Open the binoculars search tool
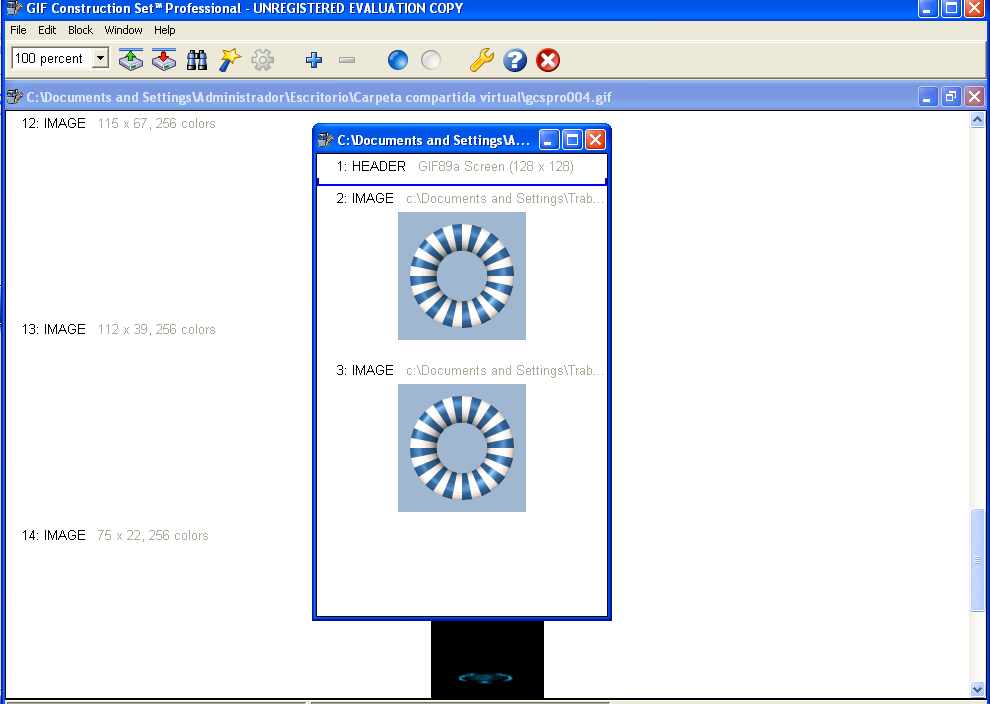 [197, 60]
